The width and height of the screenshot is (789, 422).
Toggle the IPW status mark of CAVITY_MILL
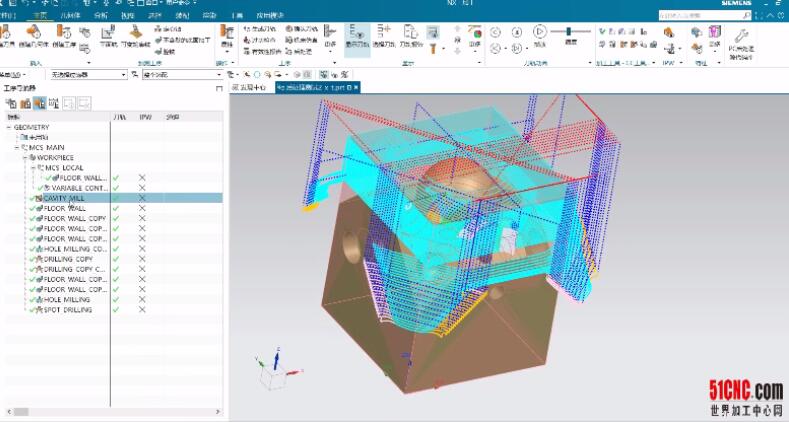click(x=142, y=198)
